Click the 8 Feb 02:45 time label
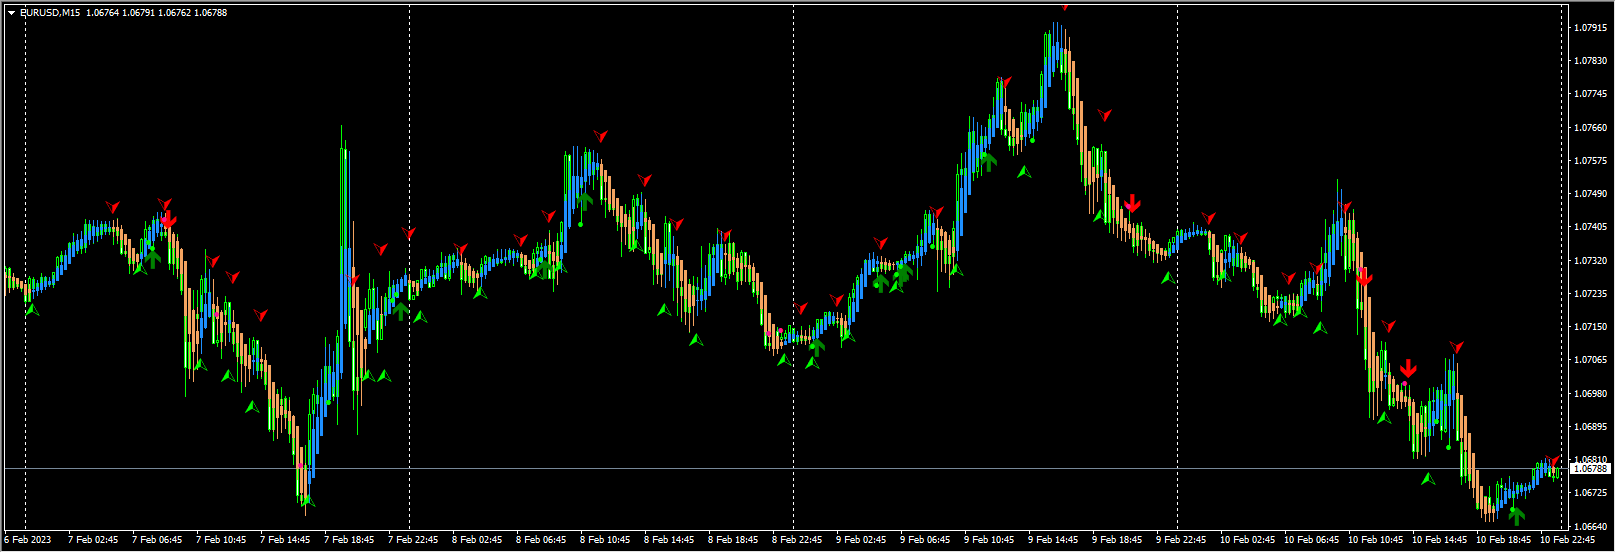Viewport: 1616px width, 553px height. tap(477, 540)
